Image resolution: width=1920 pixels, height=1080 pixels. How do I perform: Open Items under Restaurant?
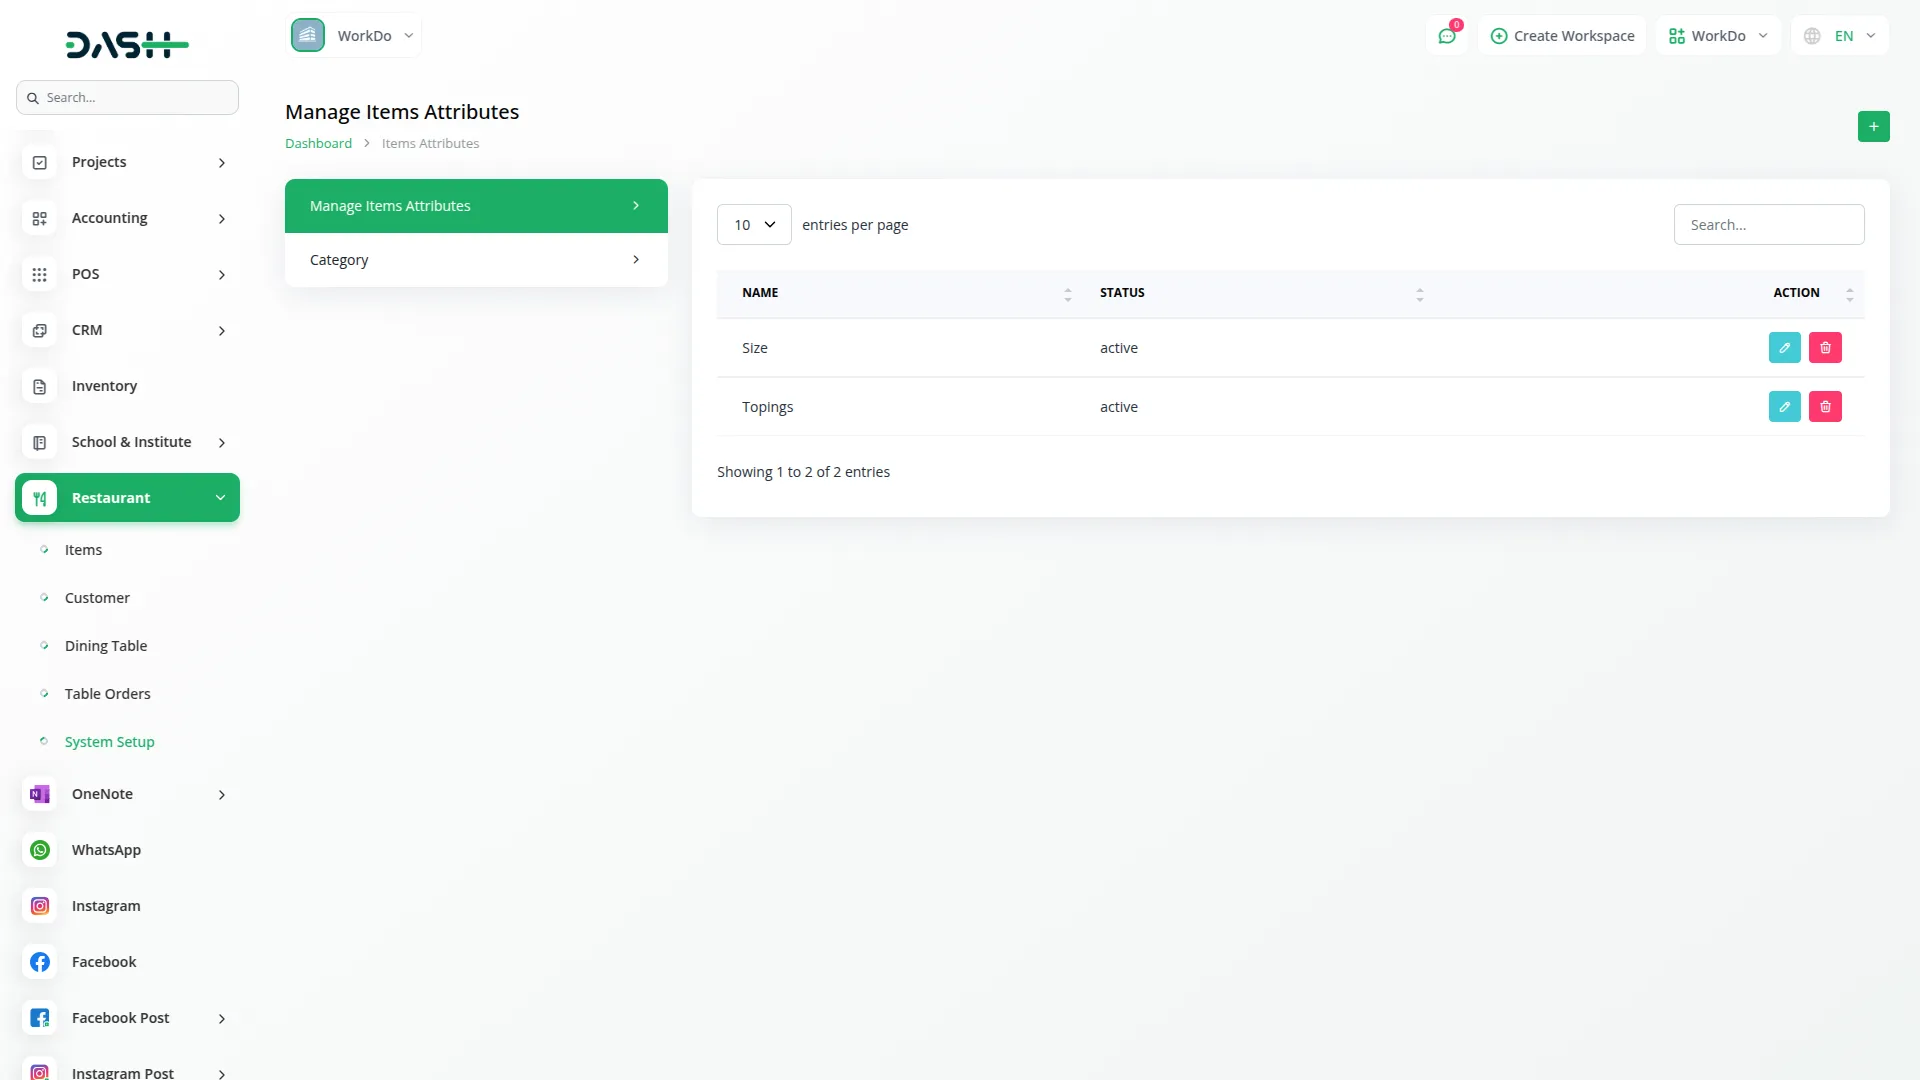point(83,550)
